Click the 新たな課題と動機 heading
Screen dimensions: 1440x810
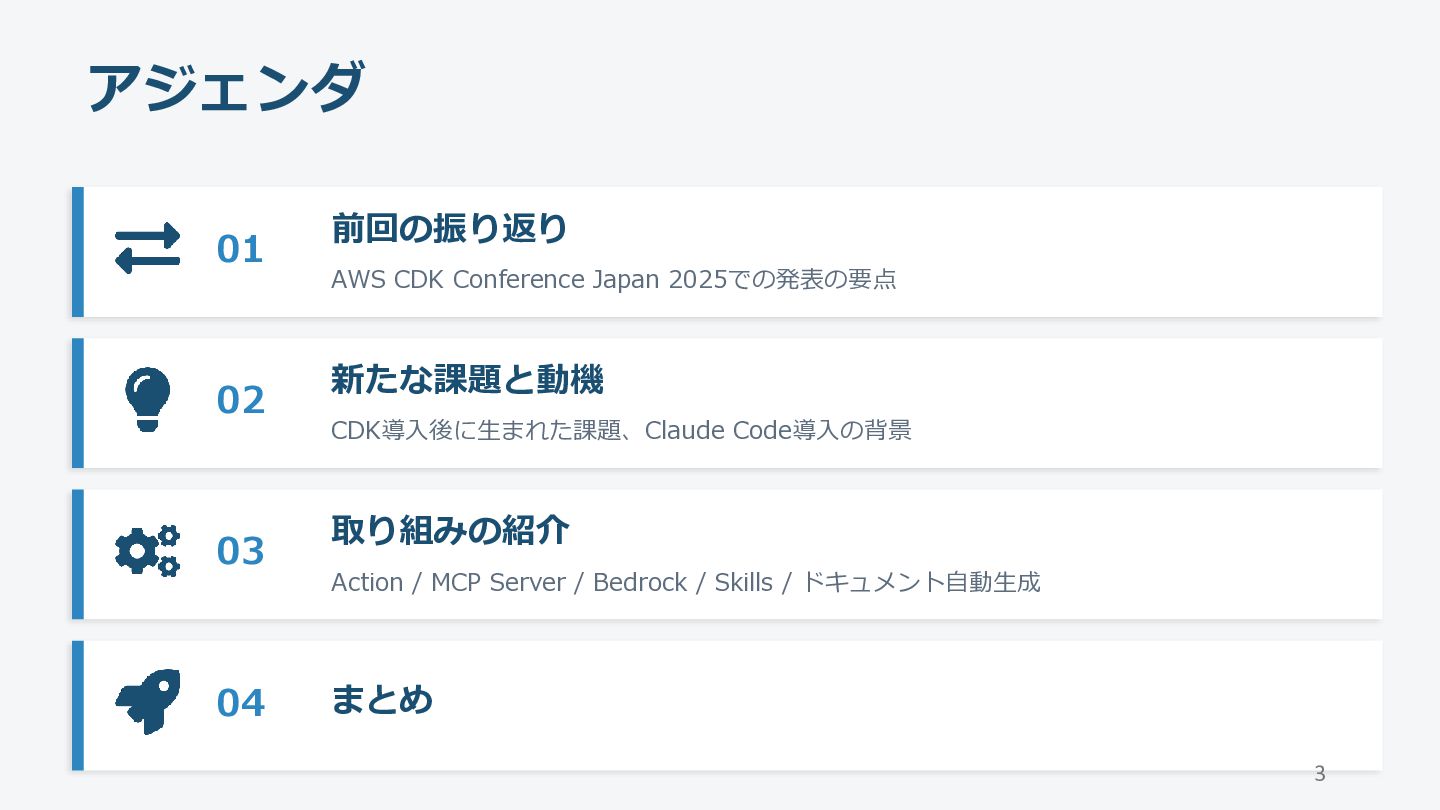coord(467,380)
